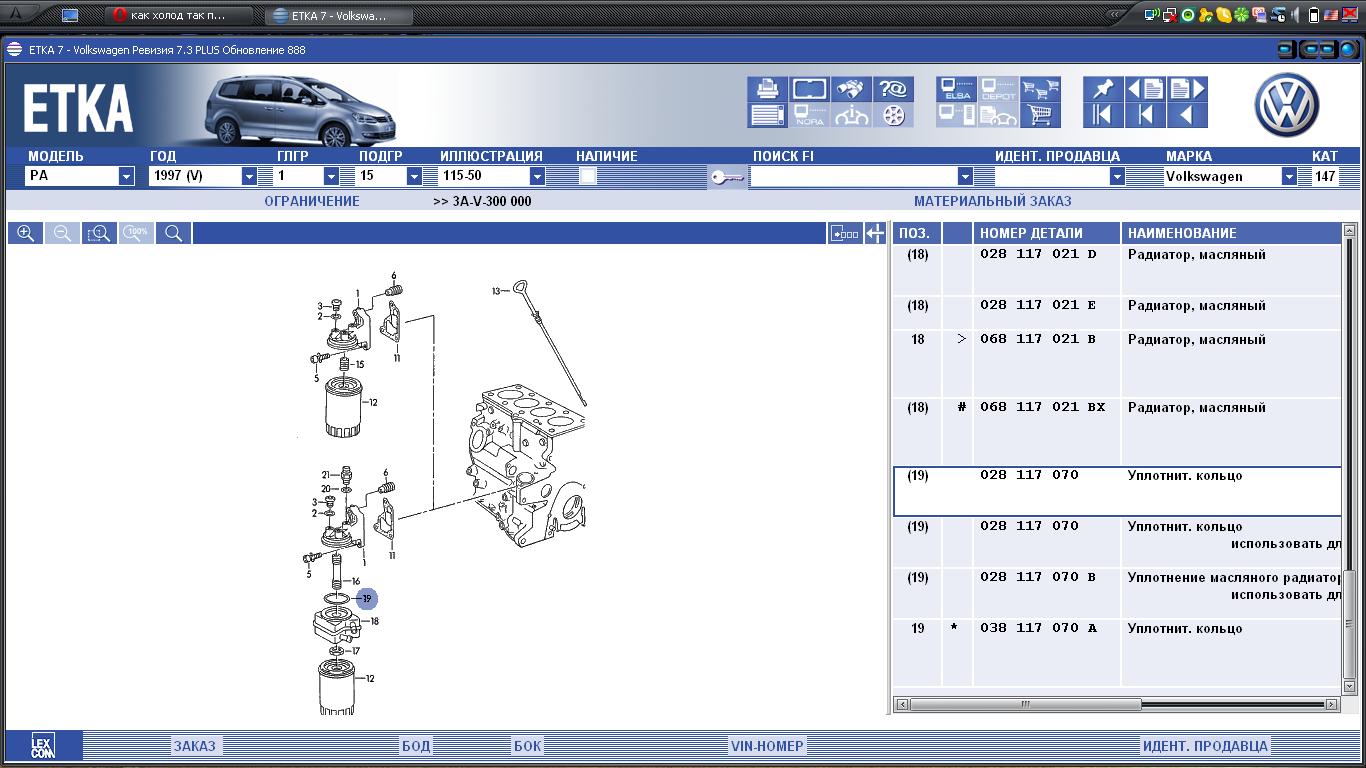Open the МОДЕЛЬ dropdown showing PA
The height and width of the screenshot is (768, 1366).
[126, 177]
